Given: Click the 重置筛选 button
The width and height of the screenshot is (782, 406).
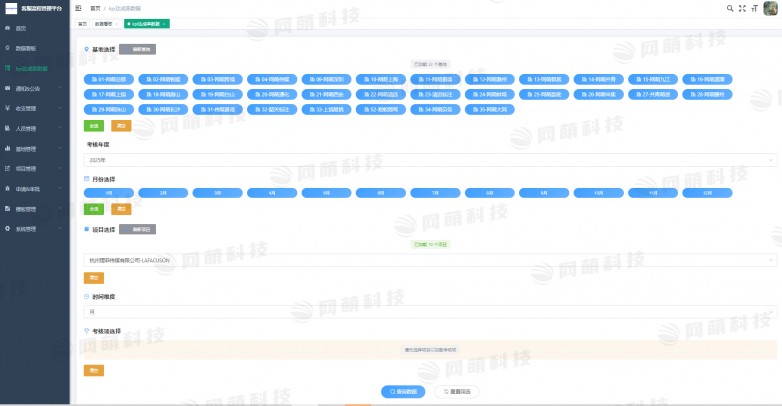Looking at the screenshot, I should [x=456, y=391].
